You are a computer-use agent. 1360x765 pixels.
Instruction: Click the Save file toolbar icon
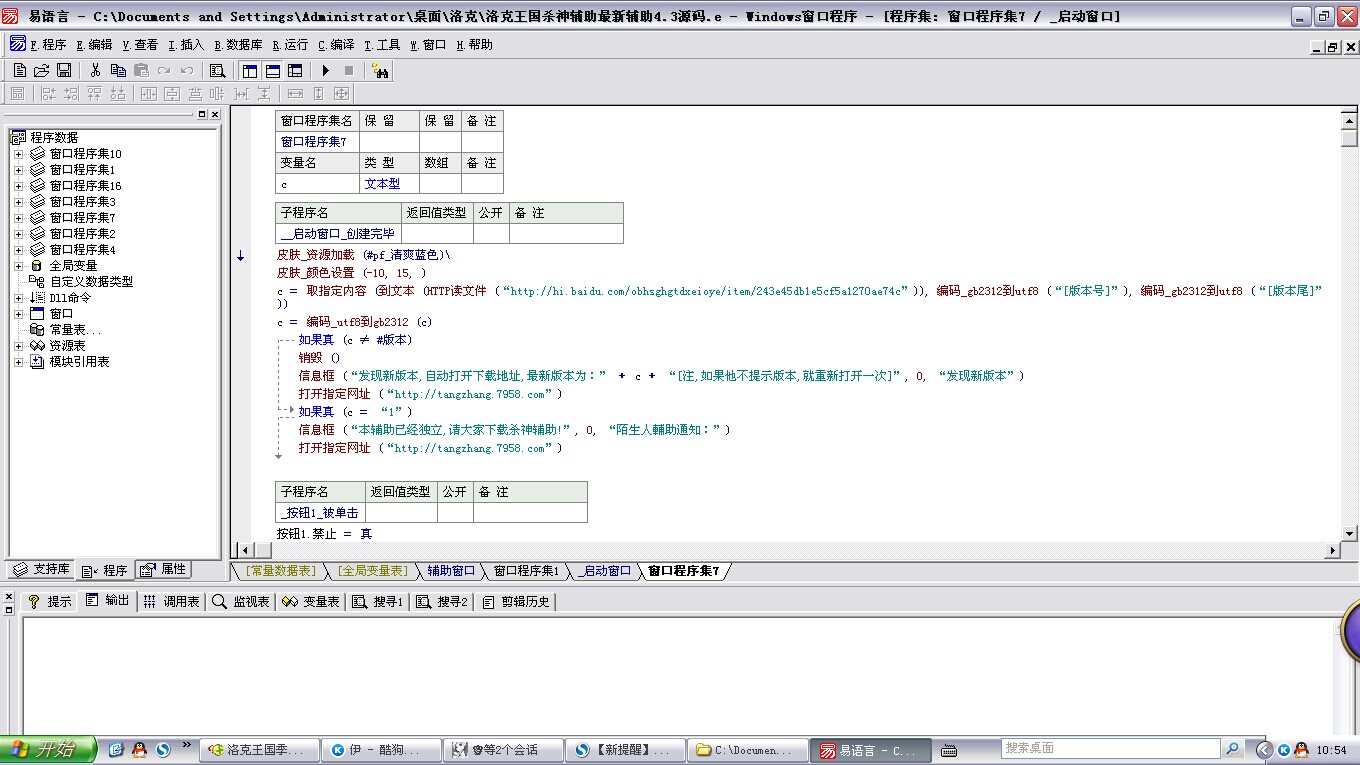(64, 70)
